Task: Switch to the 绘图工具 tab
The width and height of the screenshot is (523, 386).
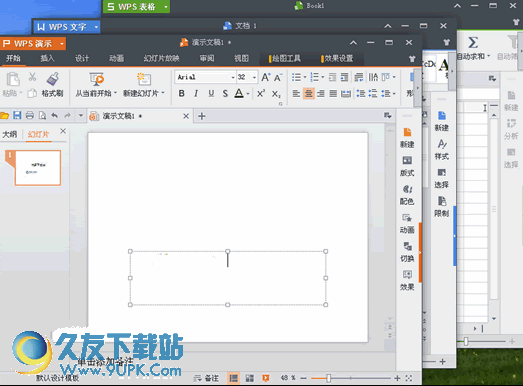Action: [x=285, y=59]
